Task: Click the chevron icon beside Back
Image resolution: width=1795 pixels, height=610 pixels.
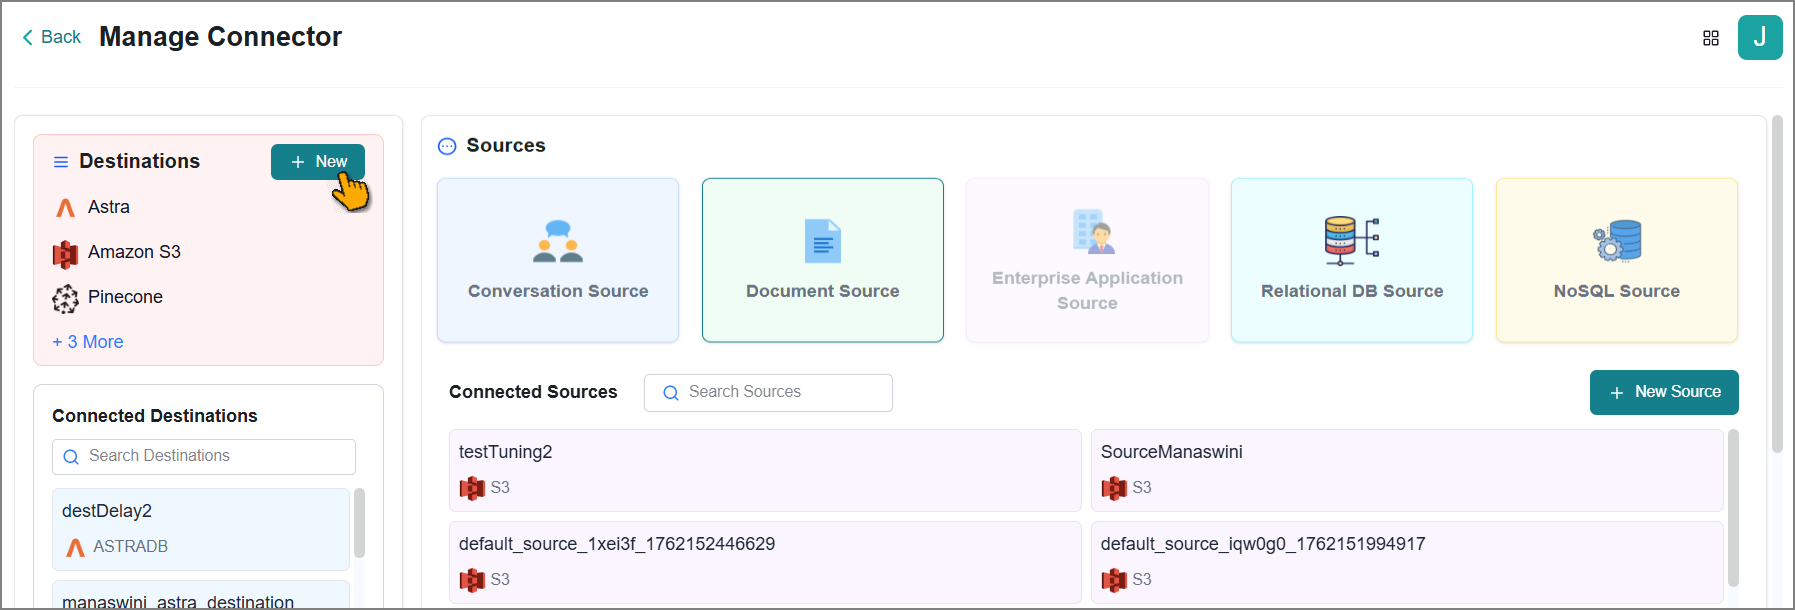Action: click(28, 37)
